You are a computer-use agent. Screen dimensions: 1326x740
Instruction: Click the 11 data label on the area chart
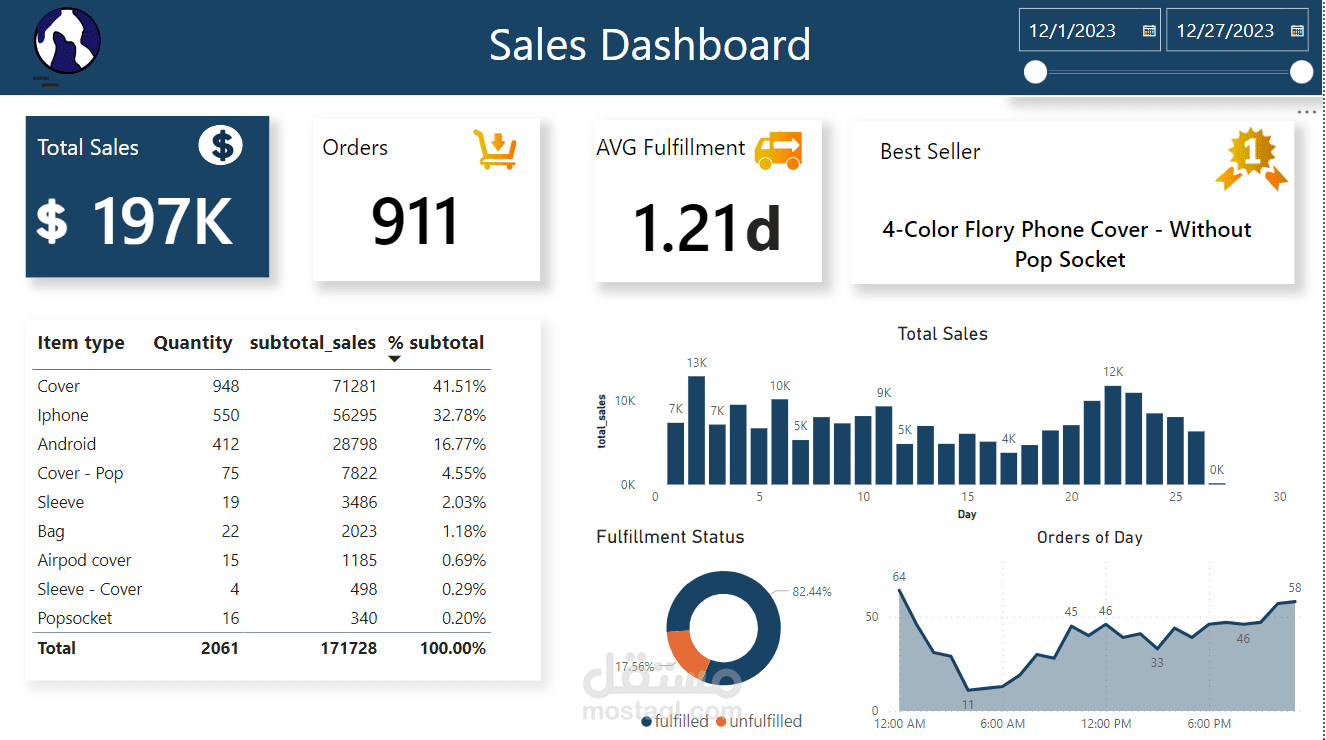pyautogui.click(x=967, y=704)
